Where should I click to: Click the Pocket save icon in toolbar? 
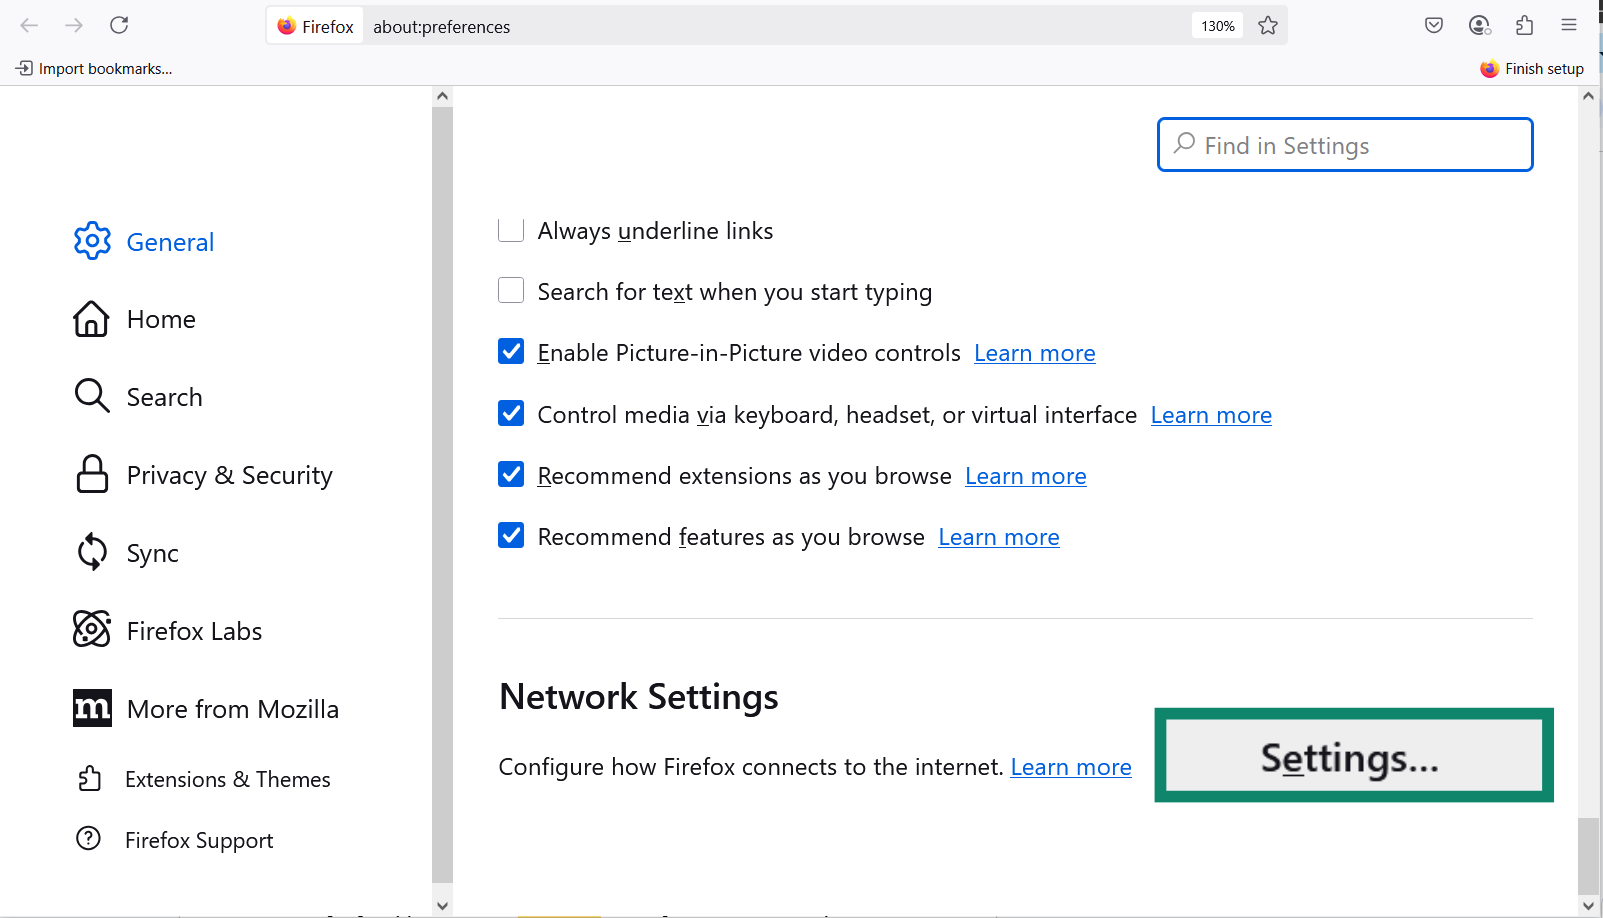click(x=1433, y=25)
